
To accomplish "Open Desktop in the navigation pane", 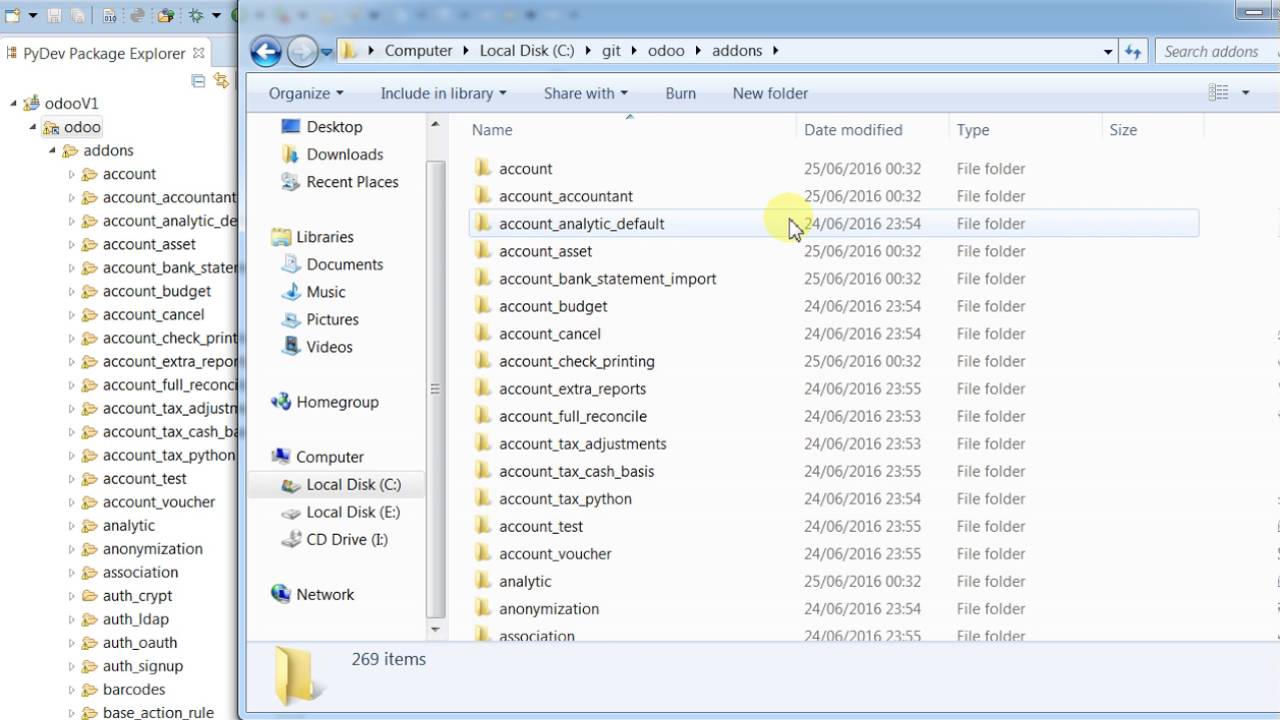I will pos(322,127).
